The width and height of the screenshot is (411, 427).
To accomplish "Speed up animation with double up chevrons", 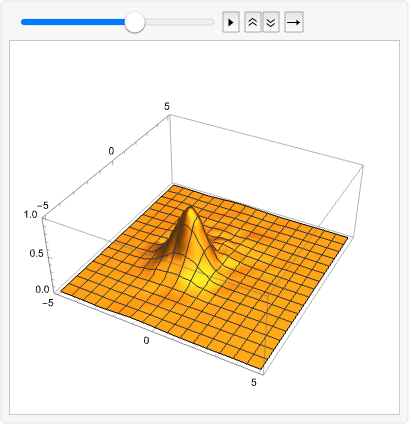I will pos(253,22).
